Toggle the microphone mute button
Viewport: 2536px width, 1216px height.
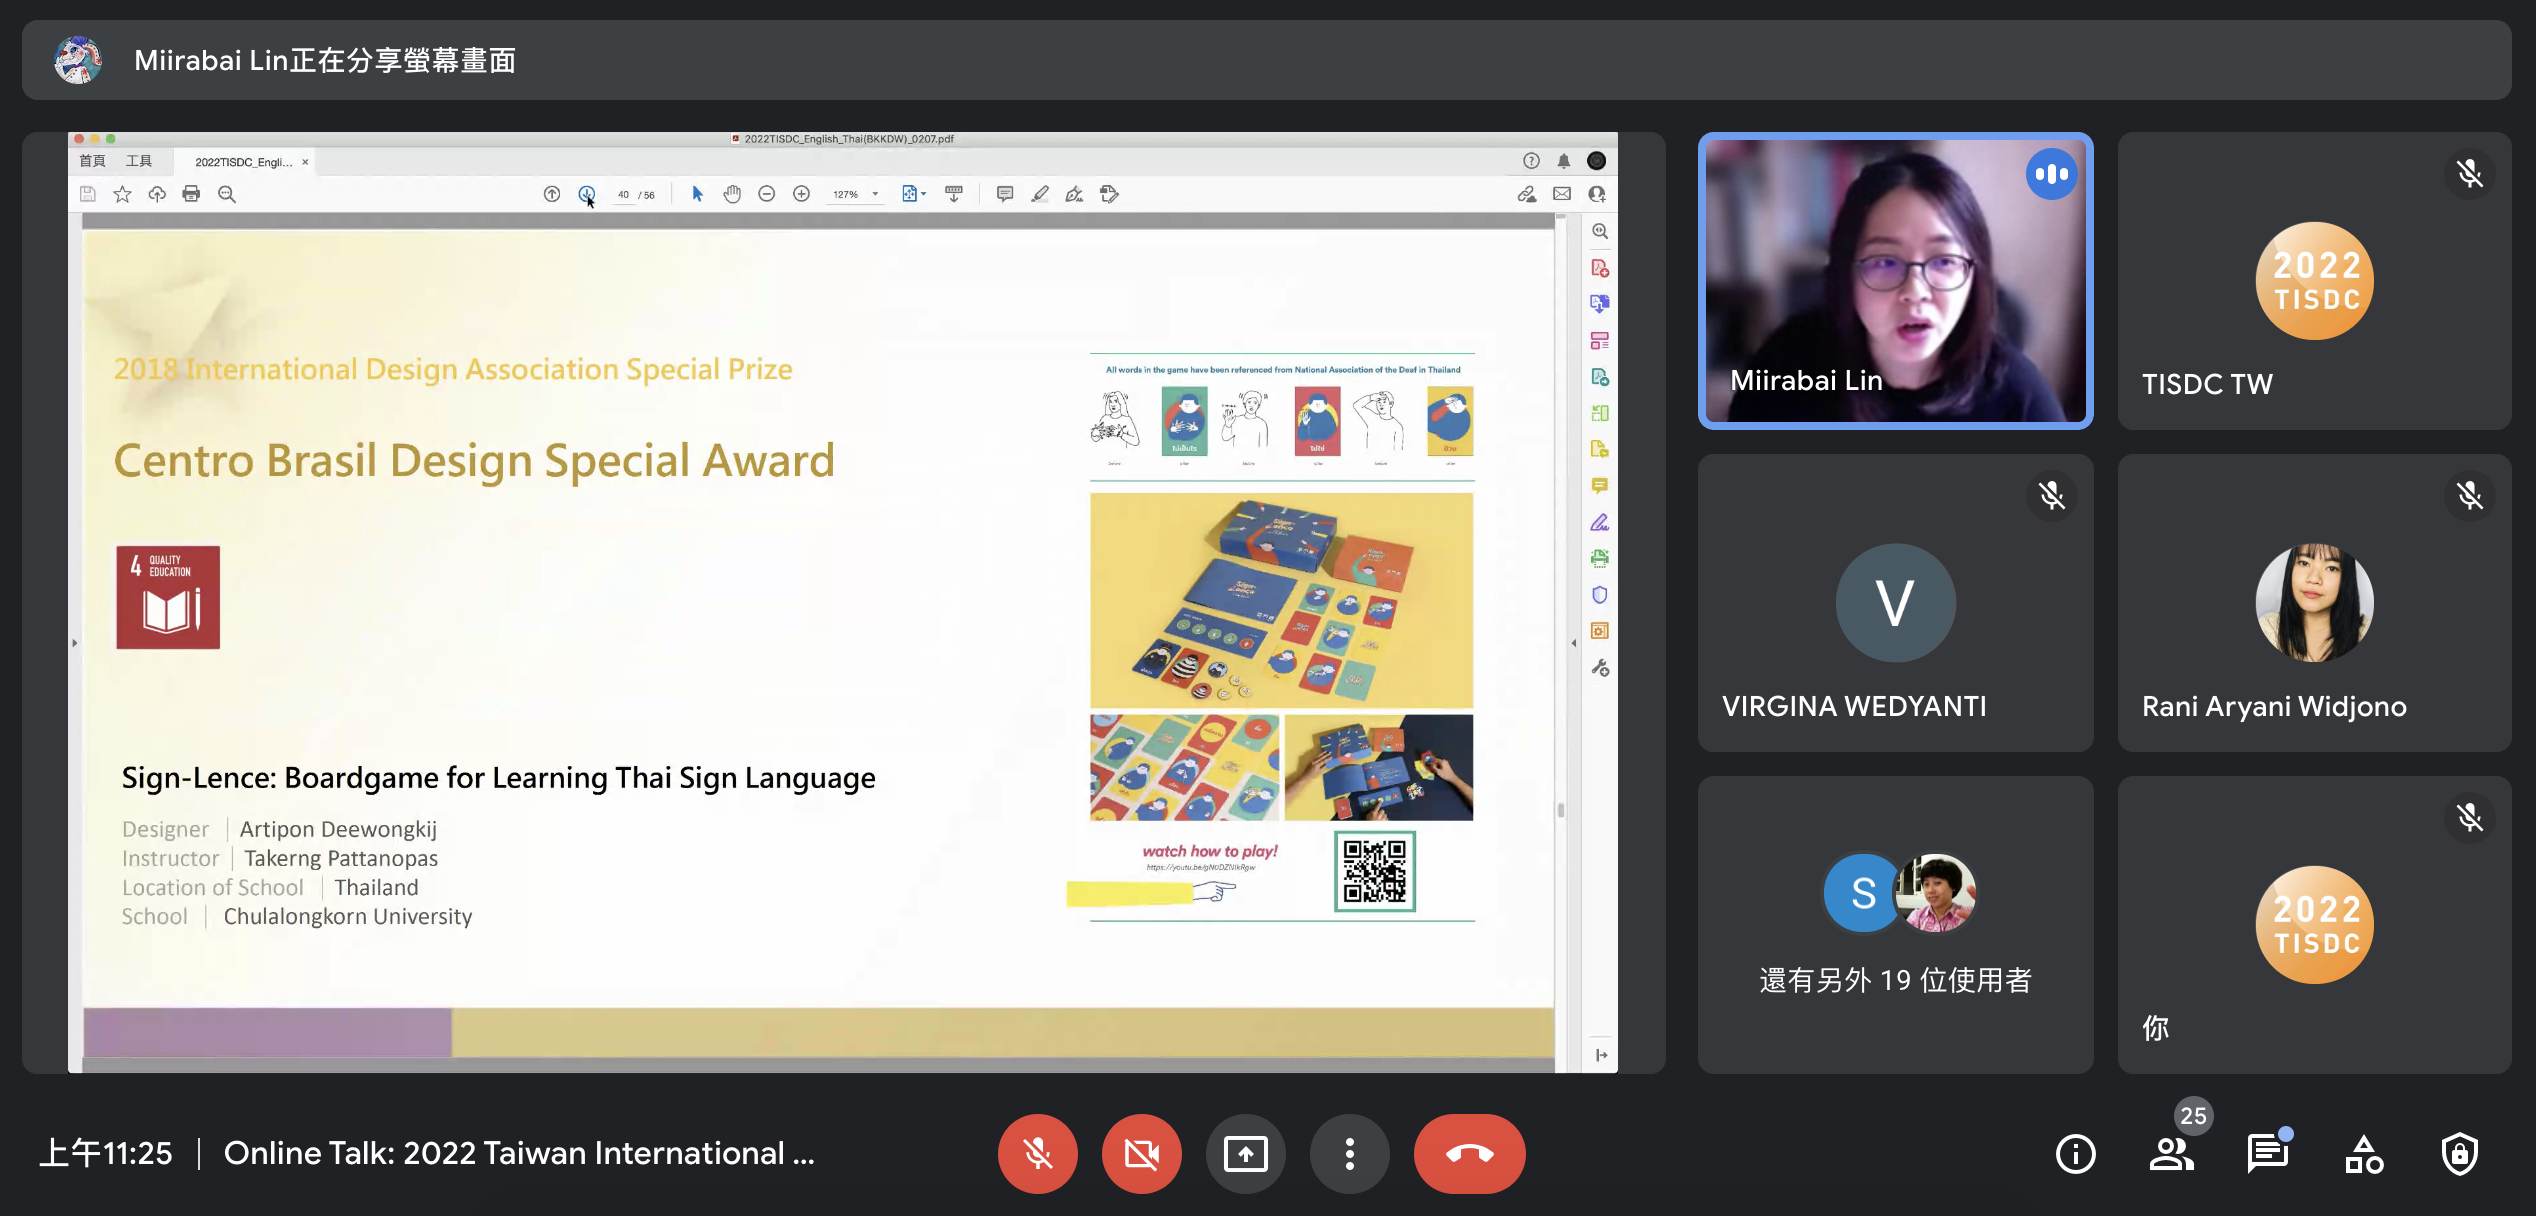[x=1037, y=1154]
